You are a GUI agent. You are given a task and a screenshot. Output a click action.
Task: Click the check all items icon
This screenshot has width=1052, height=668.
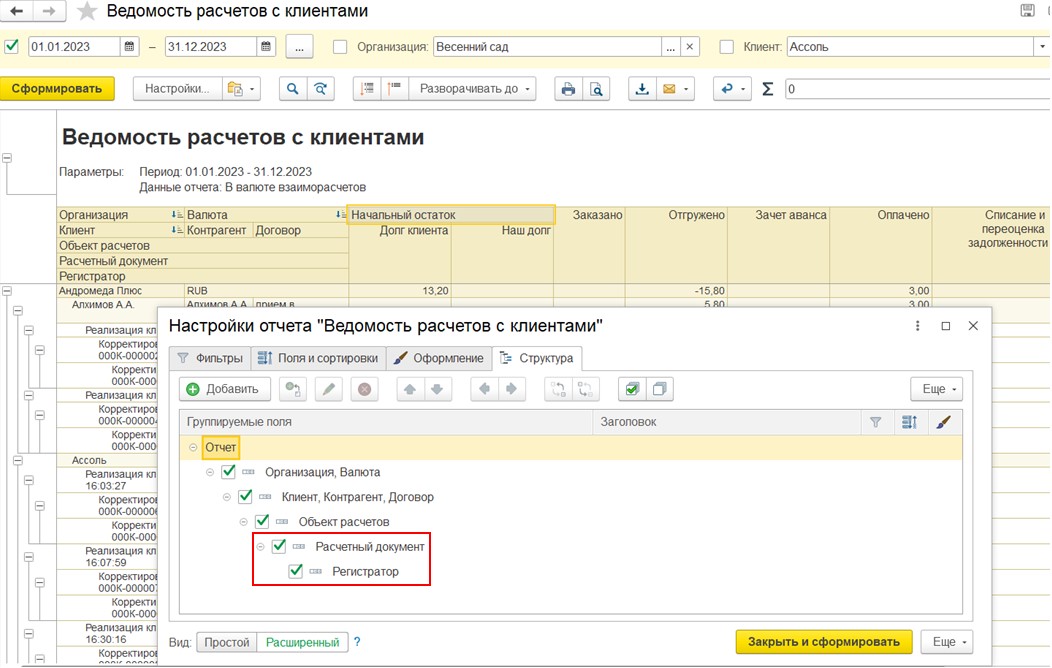click(x=630, y=389)
